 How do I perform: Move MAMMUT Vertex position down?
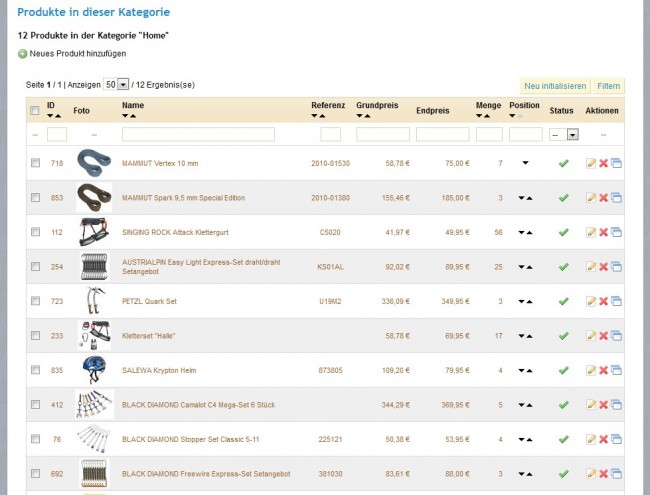525,163
